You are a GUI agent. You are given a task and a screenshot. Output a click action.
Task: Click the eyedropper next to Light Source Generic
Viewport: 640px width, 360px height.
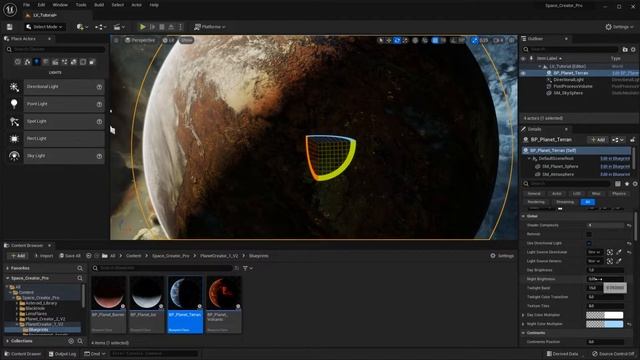[x=619, y=261]
